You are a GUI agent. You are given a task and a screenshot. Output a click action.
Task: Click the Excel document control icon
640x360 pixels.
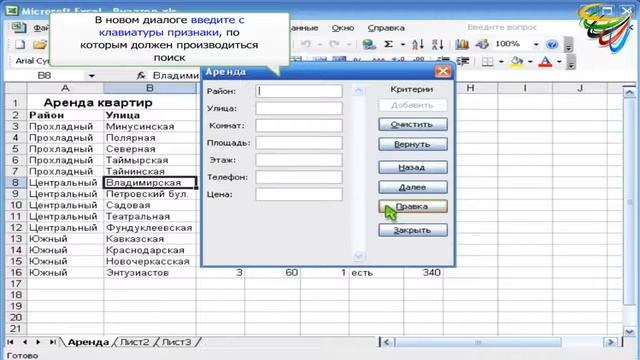click(x=18, y=28)
